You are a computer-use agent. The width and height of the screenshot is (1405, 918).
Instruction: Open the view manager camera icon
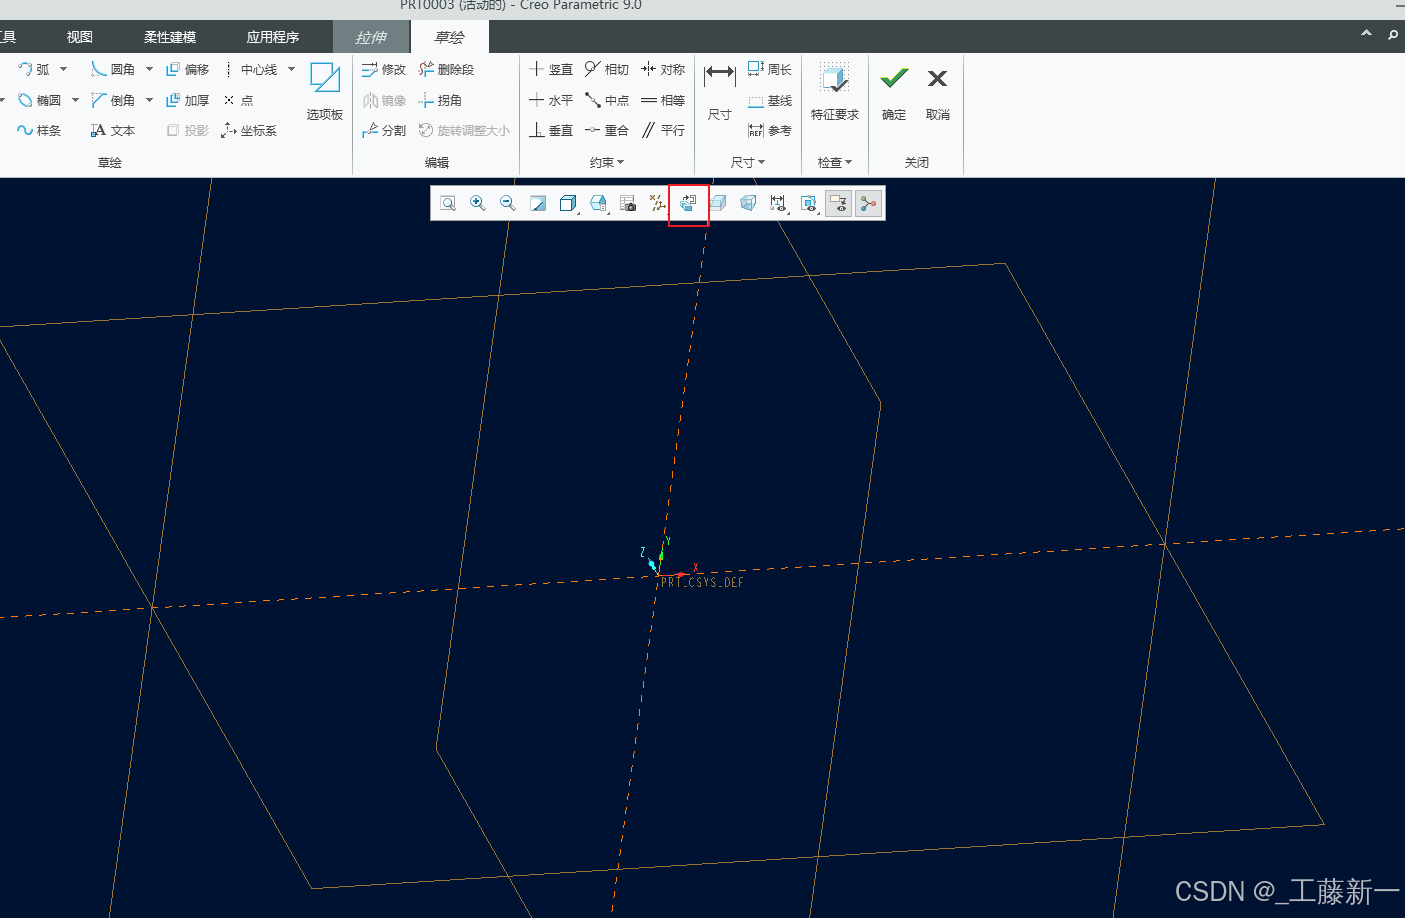[x=628, y=203]
